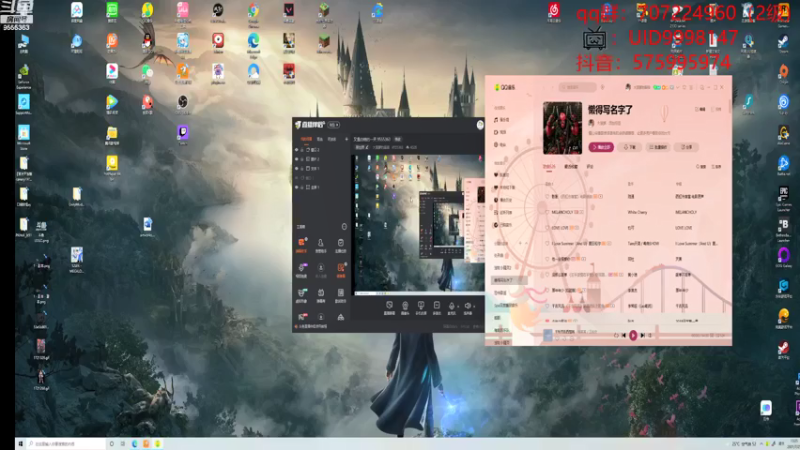Open the Google Chrome desktop shortcut
This screenshot has width=800, height=450.
click(254, 13)
